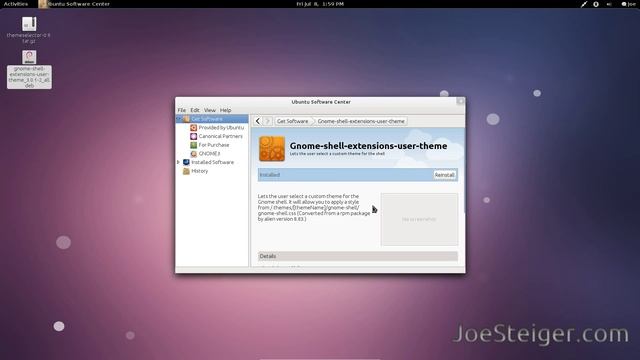Select Provided by Ubuntu in sidebar
640x360 pixels.
pos(221,127)
